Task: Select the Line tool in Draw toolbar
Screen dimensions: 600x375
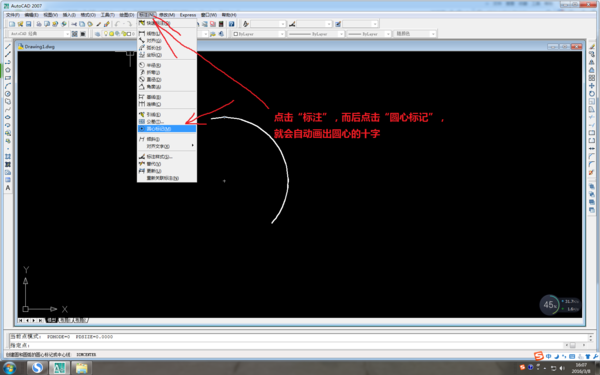Action: [x=8, y=46]
